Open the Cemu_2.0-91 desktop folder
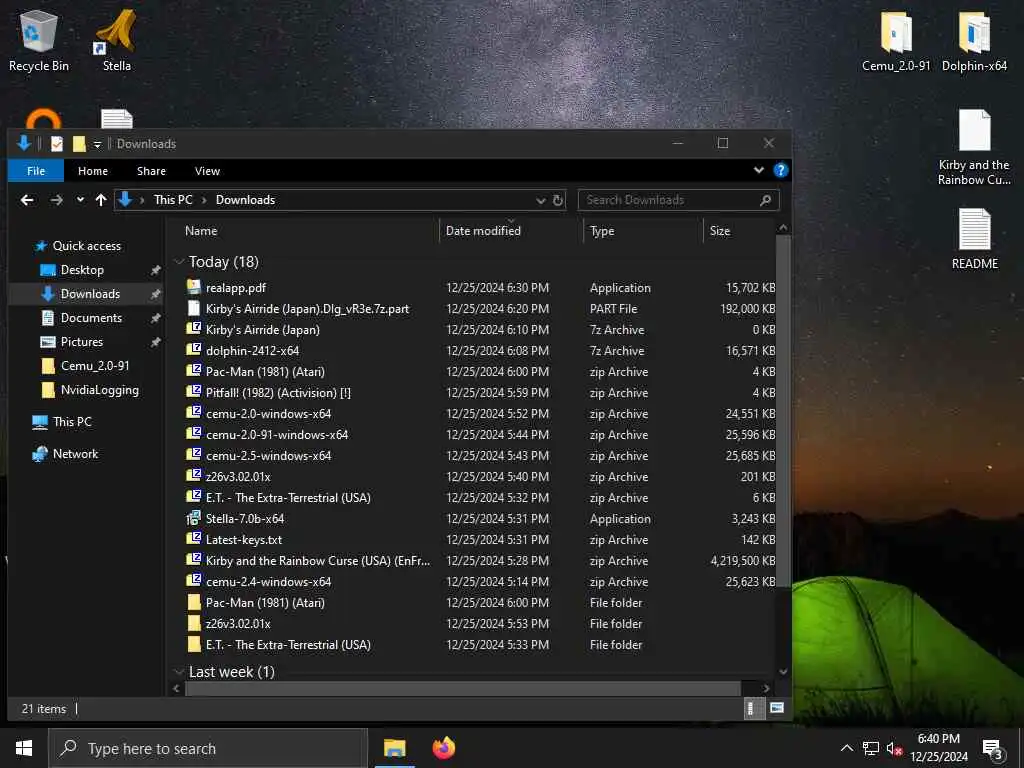Viewport: 1024px width, 768px height. [896, 40]
